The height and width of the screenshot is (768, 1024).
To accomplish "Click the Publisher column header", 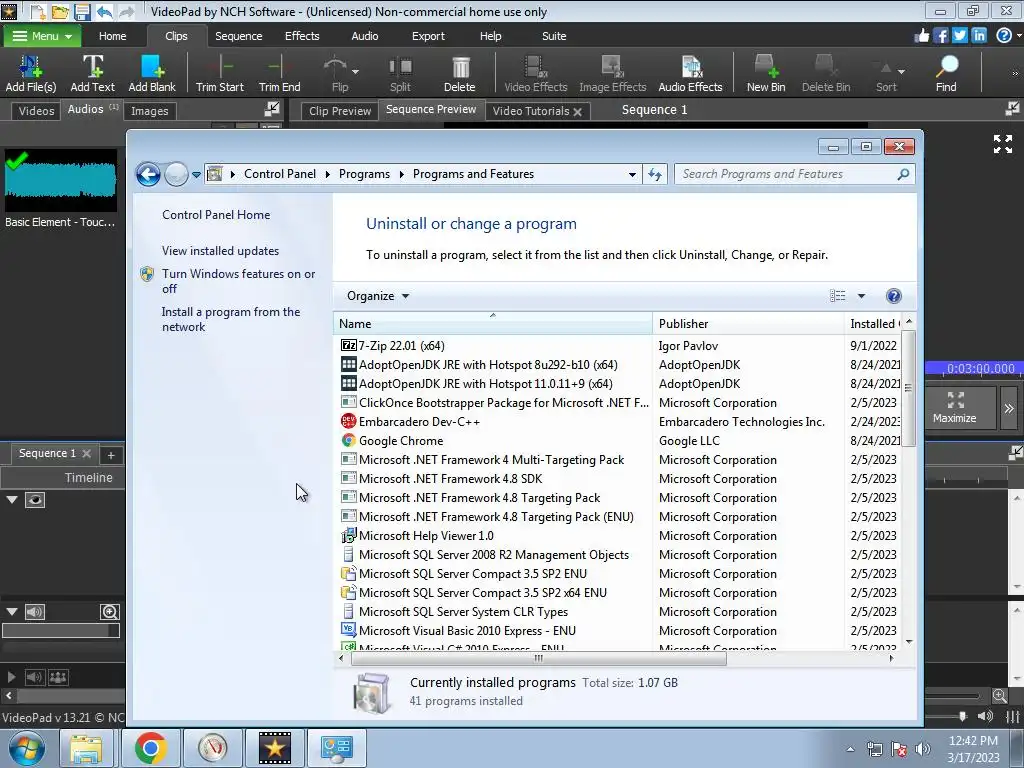I will pos(748,324).
